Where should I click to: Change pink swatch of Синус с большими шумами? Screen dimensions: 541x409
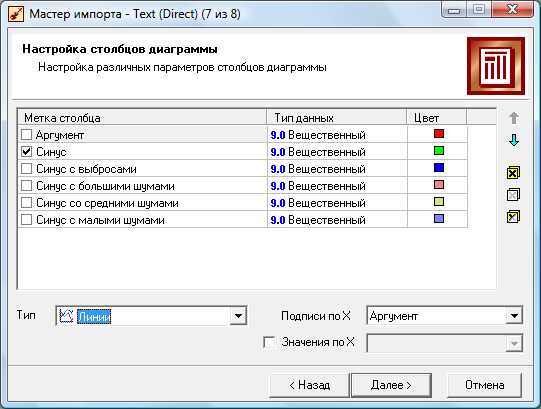click(439, 184)
